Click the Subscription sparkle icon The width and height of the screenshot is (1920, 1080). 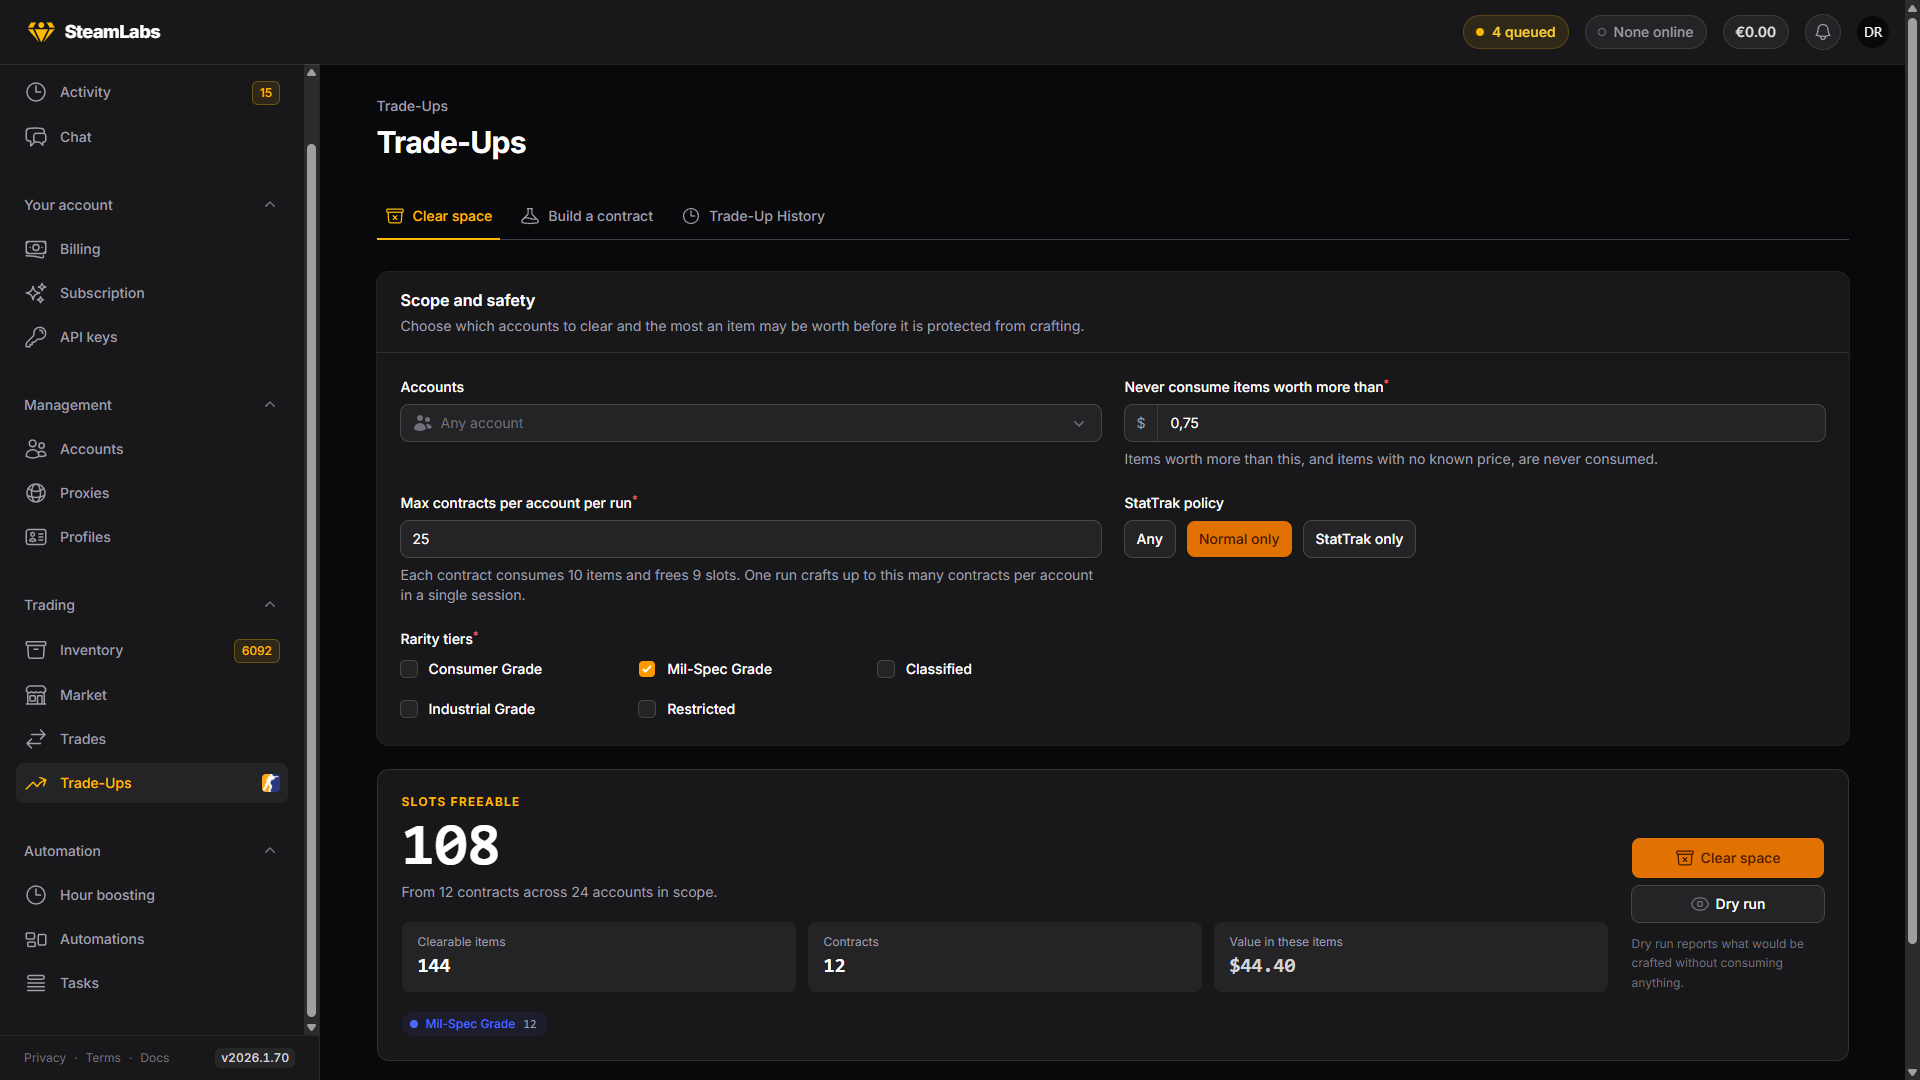pos(36,293)
